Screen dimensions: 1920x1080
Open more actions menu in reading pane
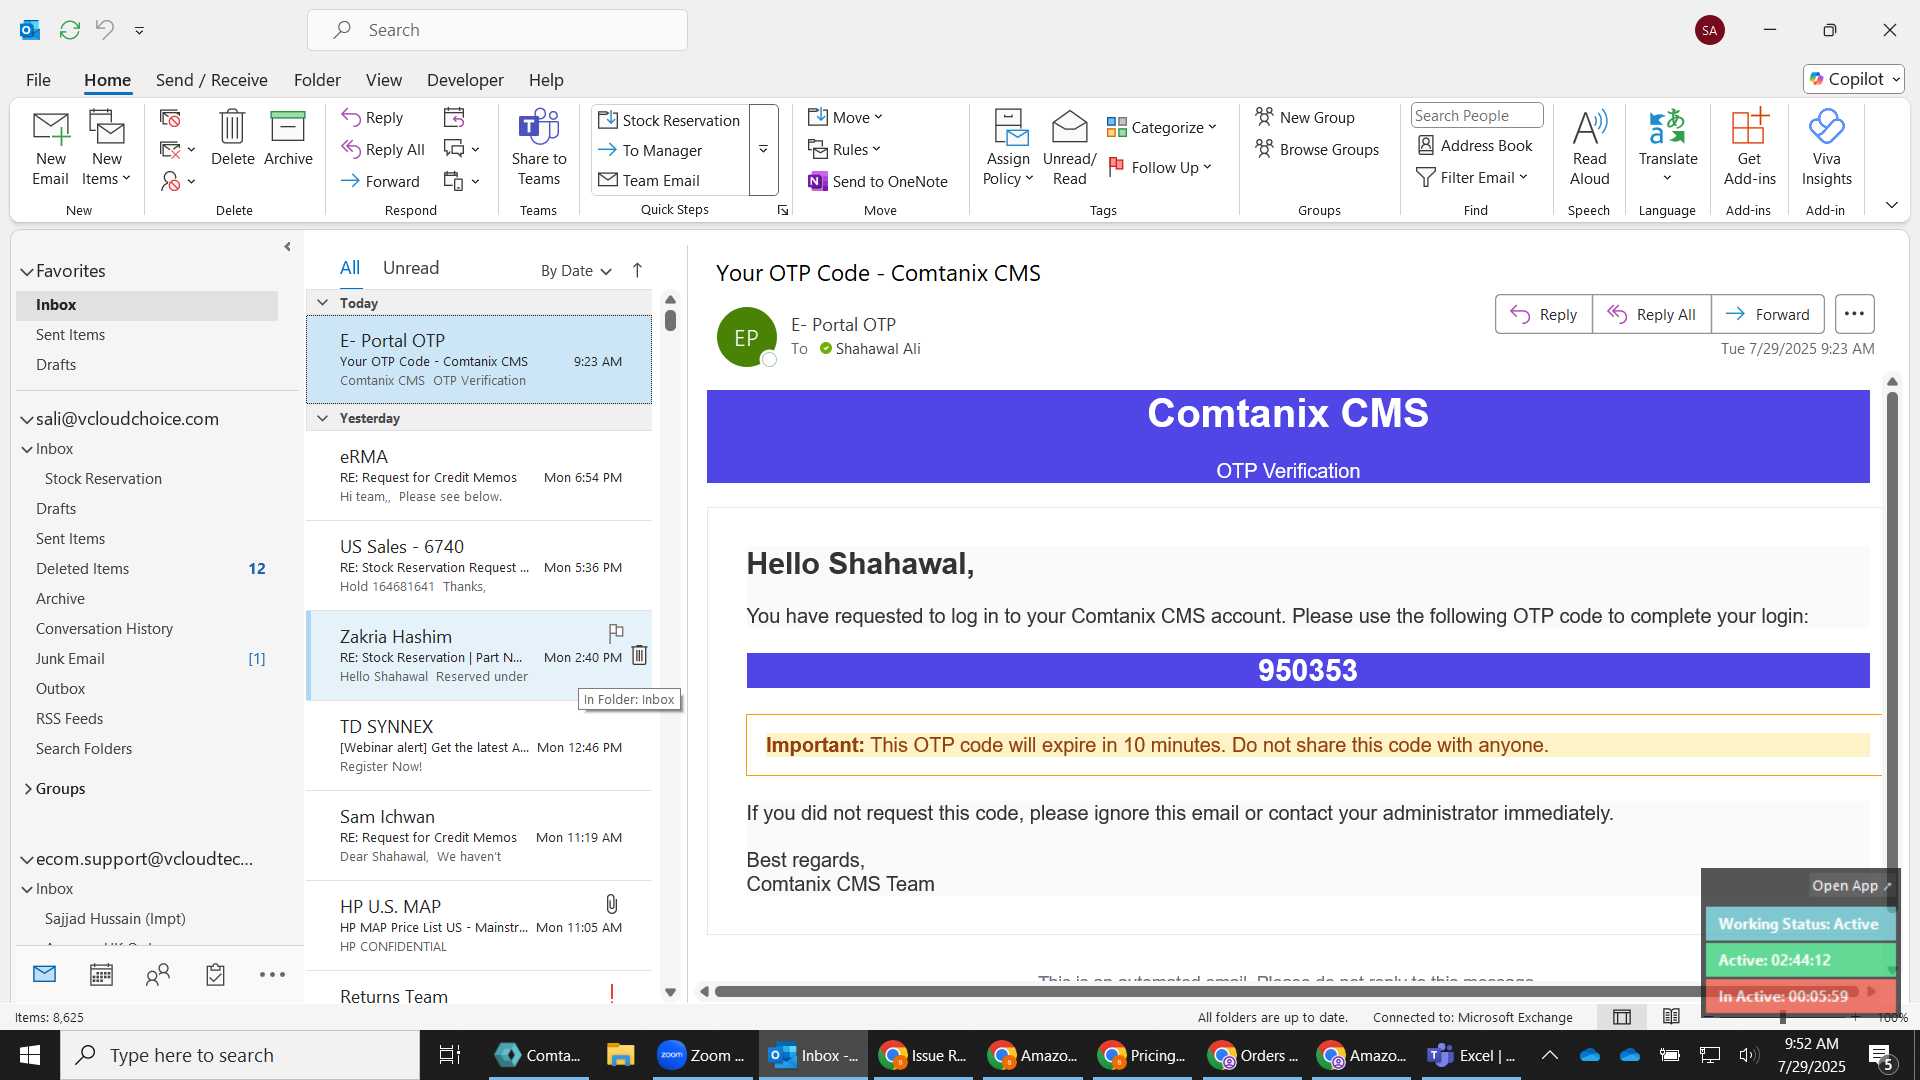[1854, 314]
